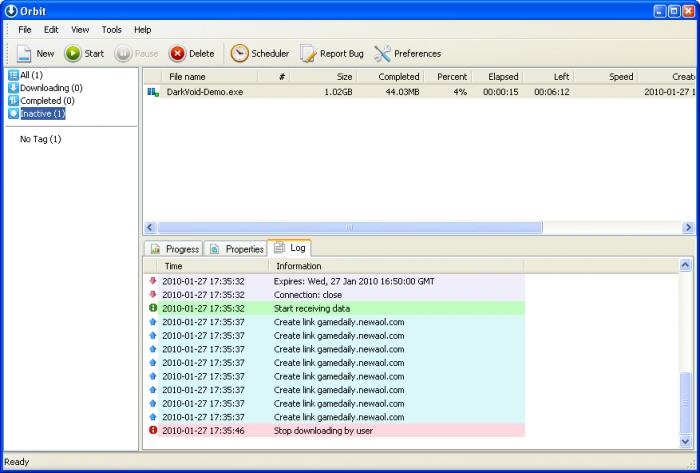
Task: Click the Report Bug notepad icon
Action: (x=308, y=54)
